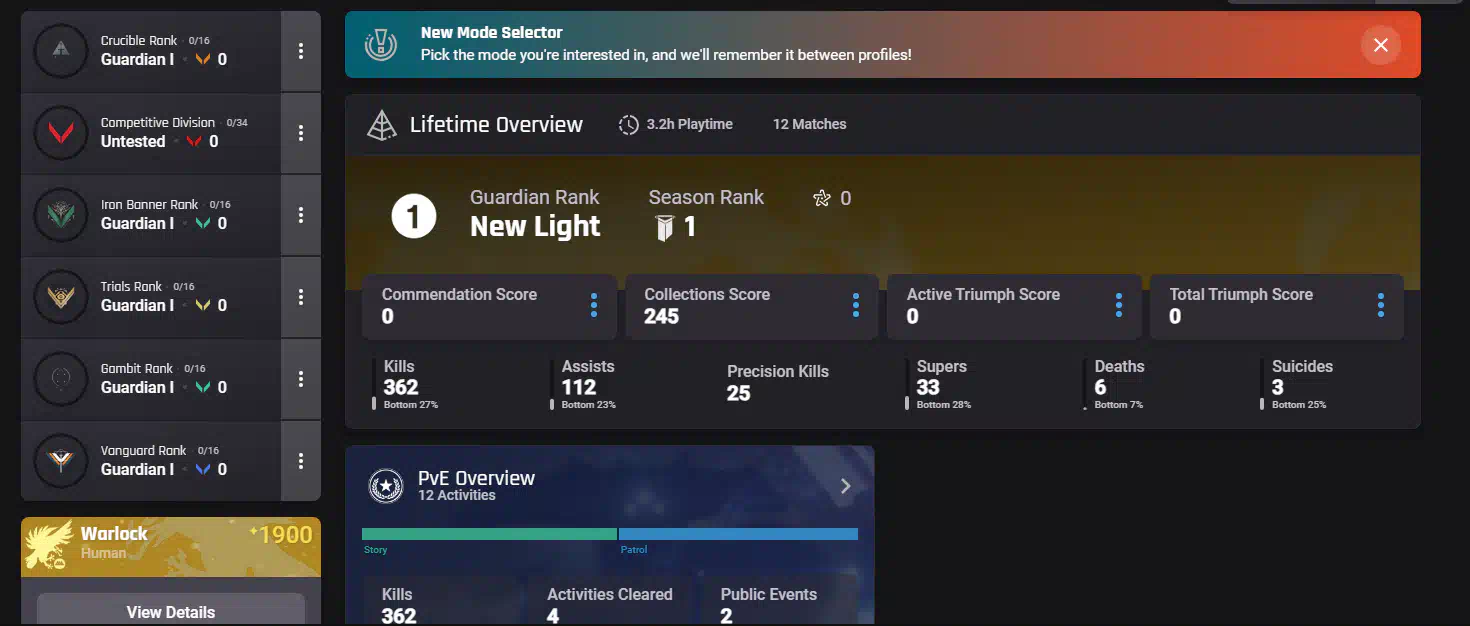Screen dimensions: 1470x626
Task: Click the New Mode Selector banner icon
Action: click(x=381, y=44)
